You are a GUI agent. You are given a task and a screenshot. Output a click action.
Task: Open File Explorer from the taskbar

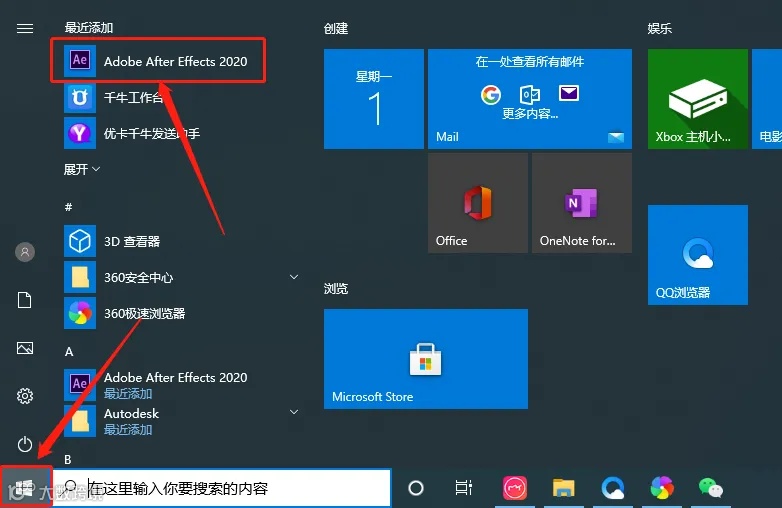(564, 488)
